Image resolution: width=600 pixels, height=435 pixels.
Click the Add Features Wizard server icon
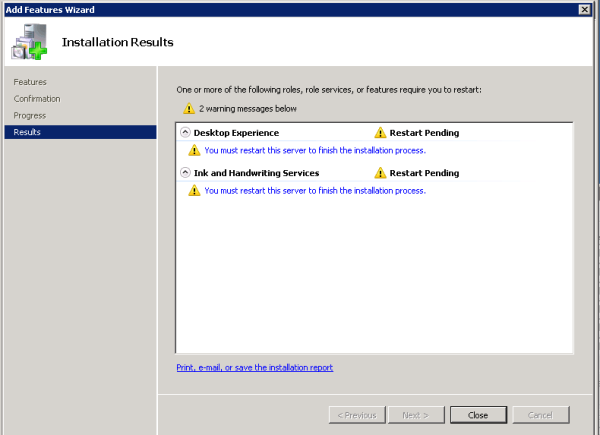(29, 41)
